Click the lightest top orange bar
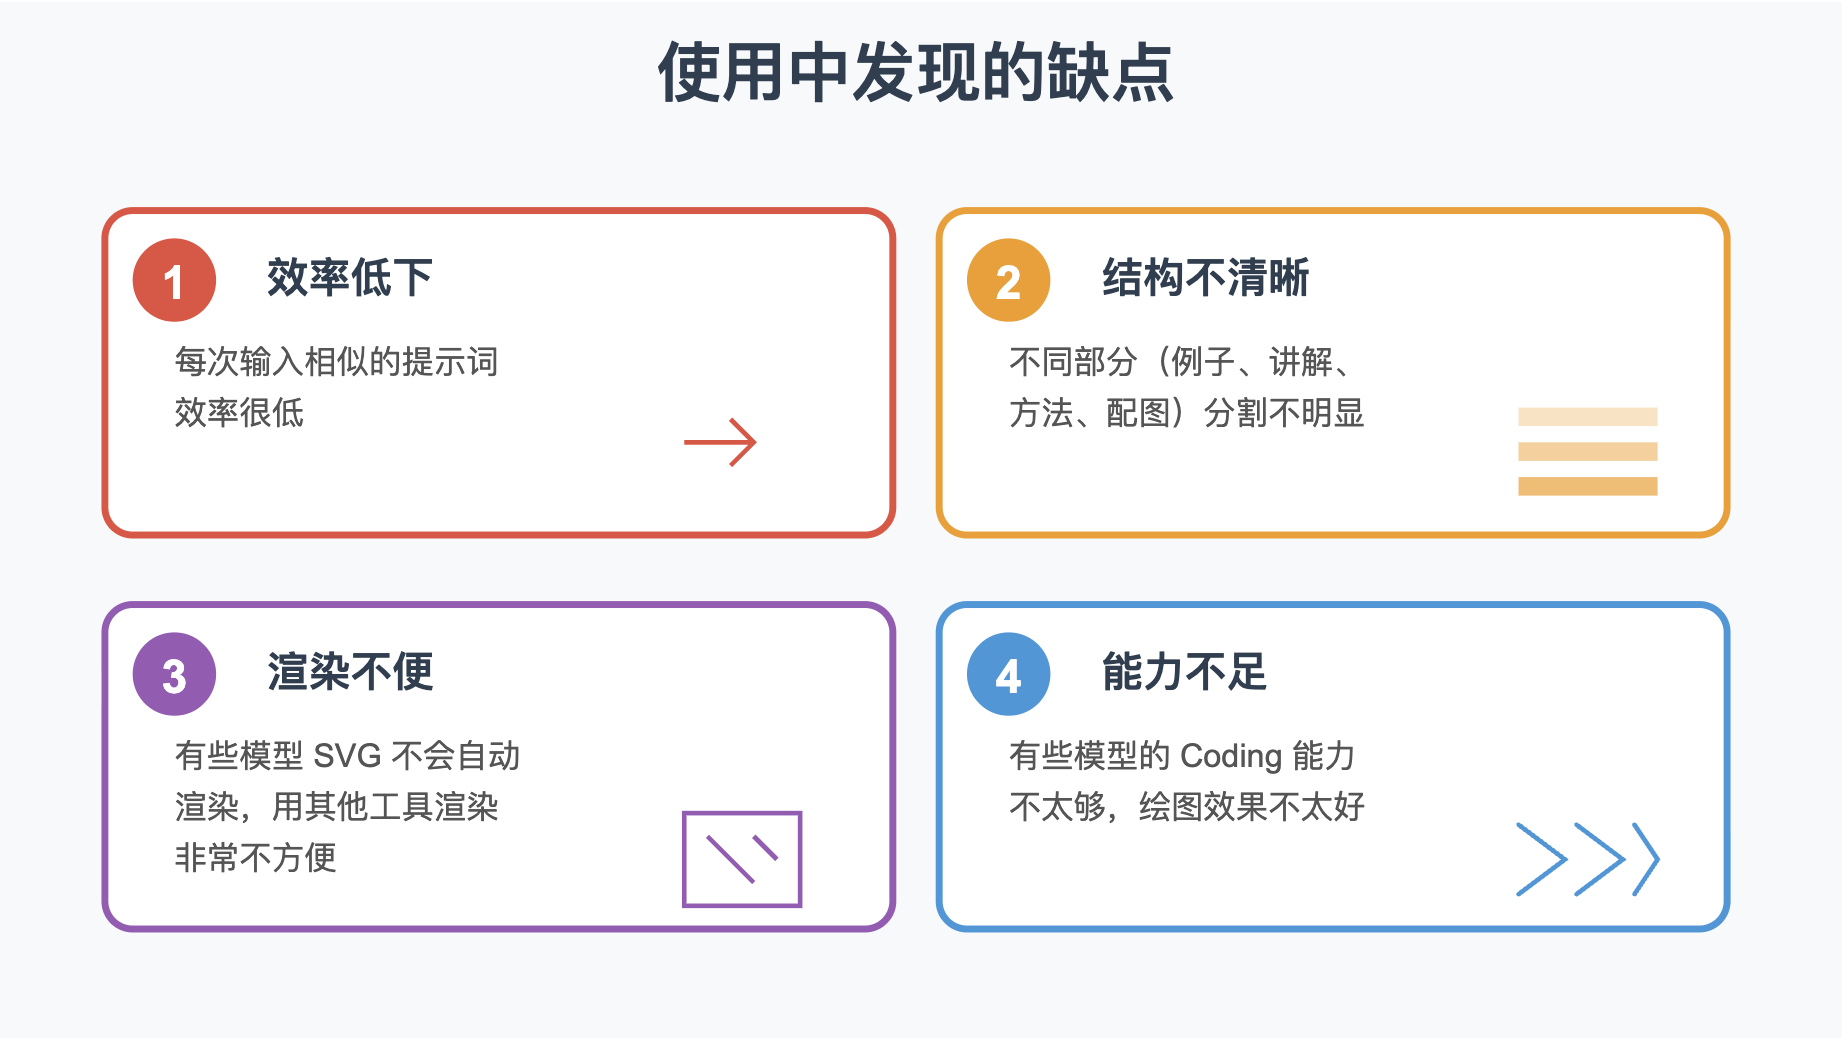The width and height of the screenshot is (1842, 1038). tap(1588, 417)
